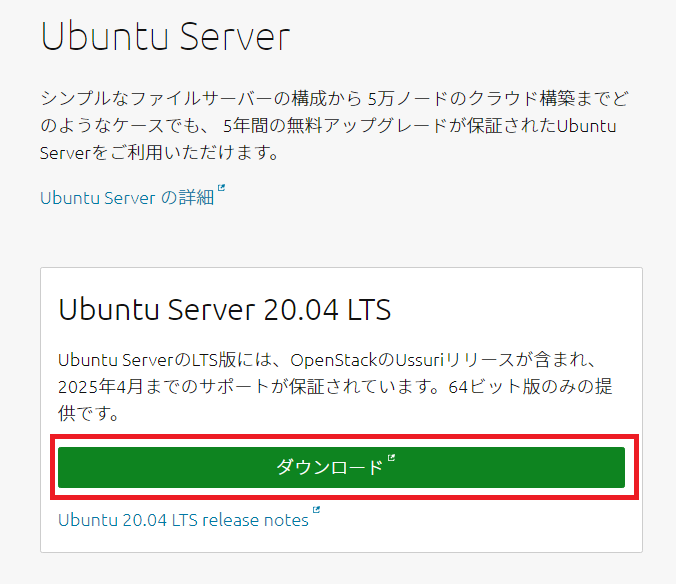This screenshot has width=676, height=584.
Task: Click 供です。 at end of card description
Action: [88, 413]
